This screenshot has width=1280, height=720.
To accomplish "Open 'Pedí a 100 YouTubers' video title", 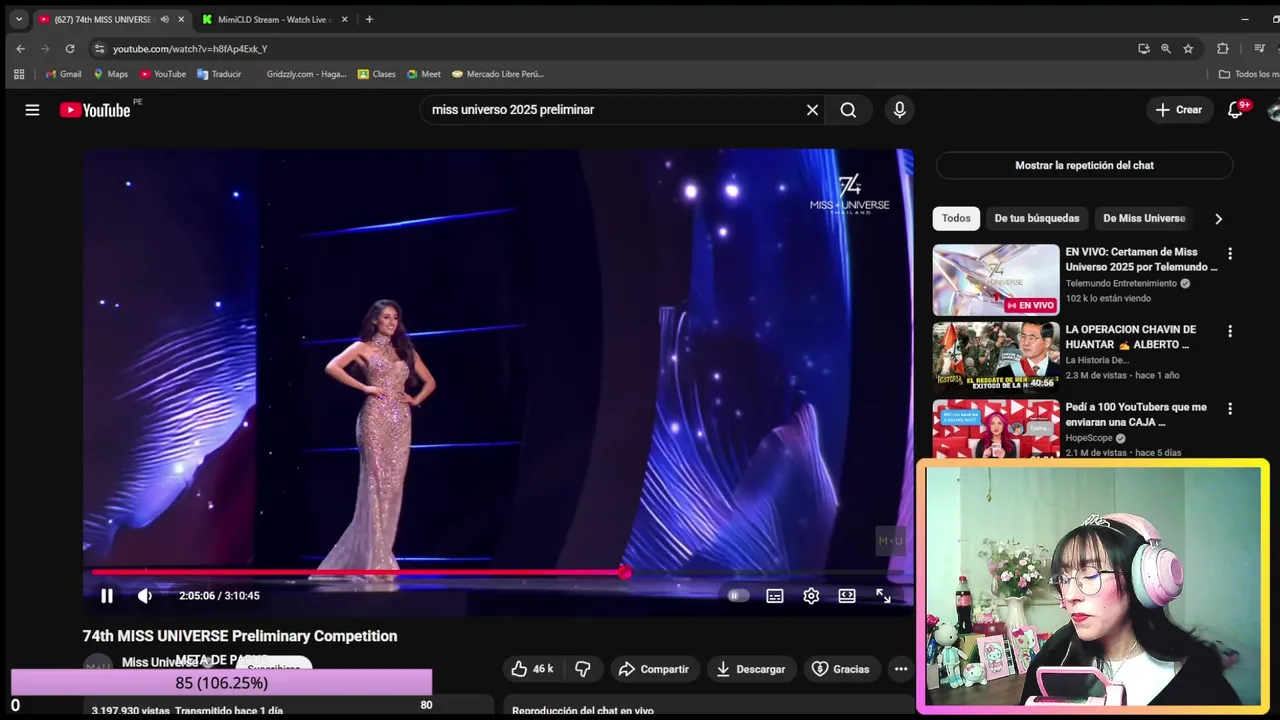I will tap(1136, 415).
